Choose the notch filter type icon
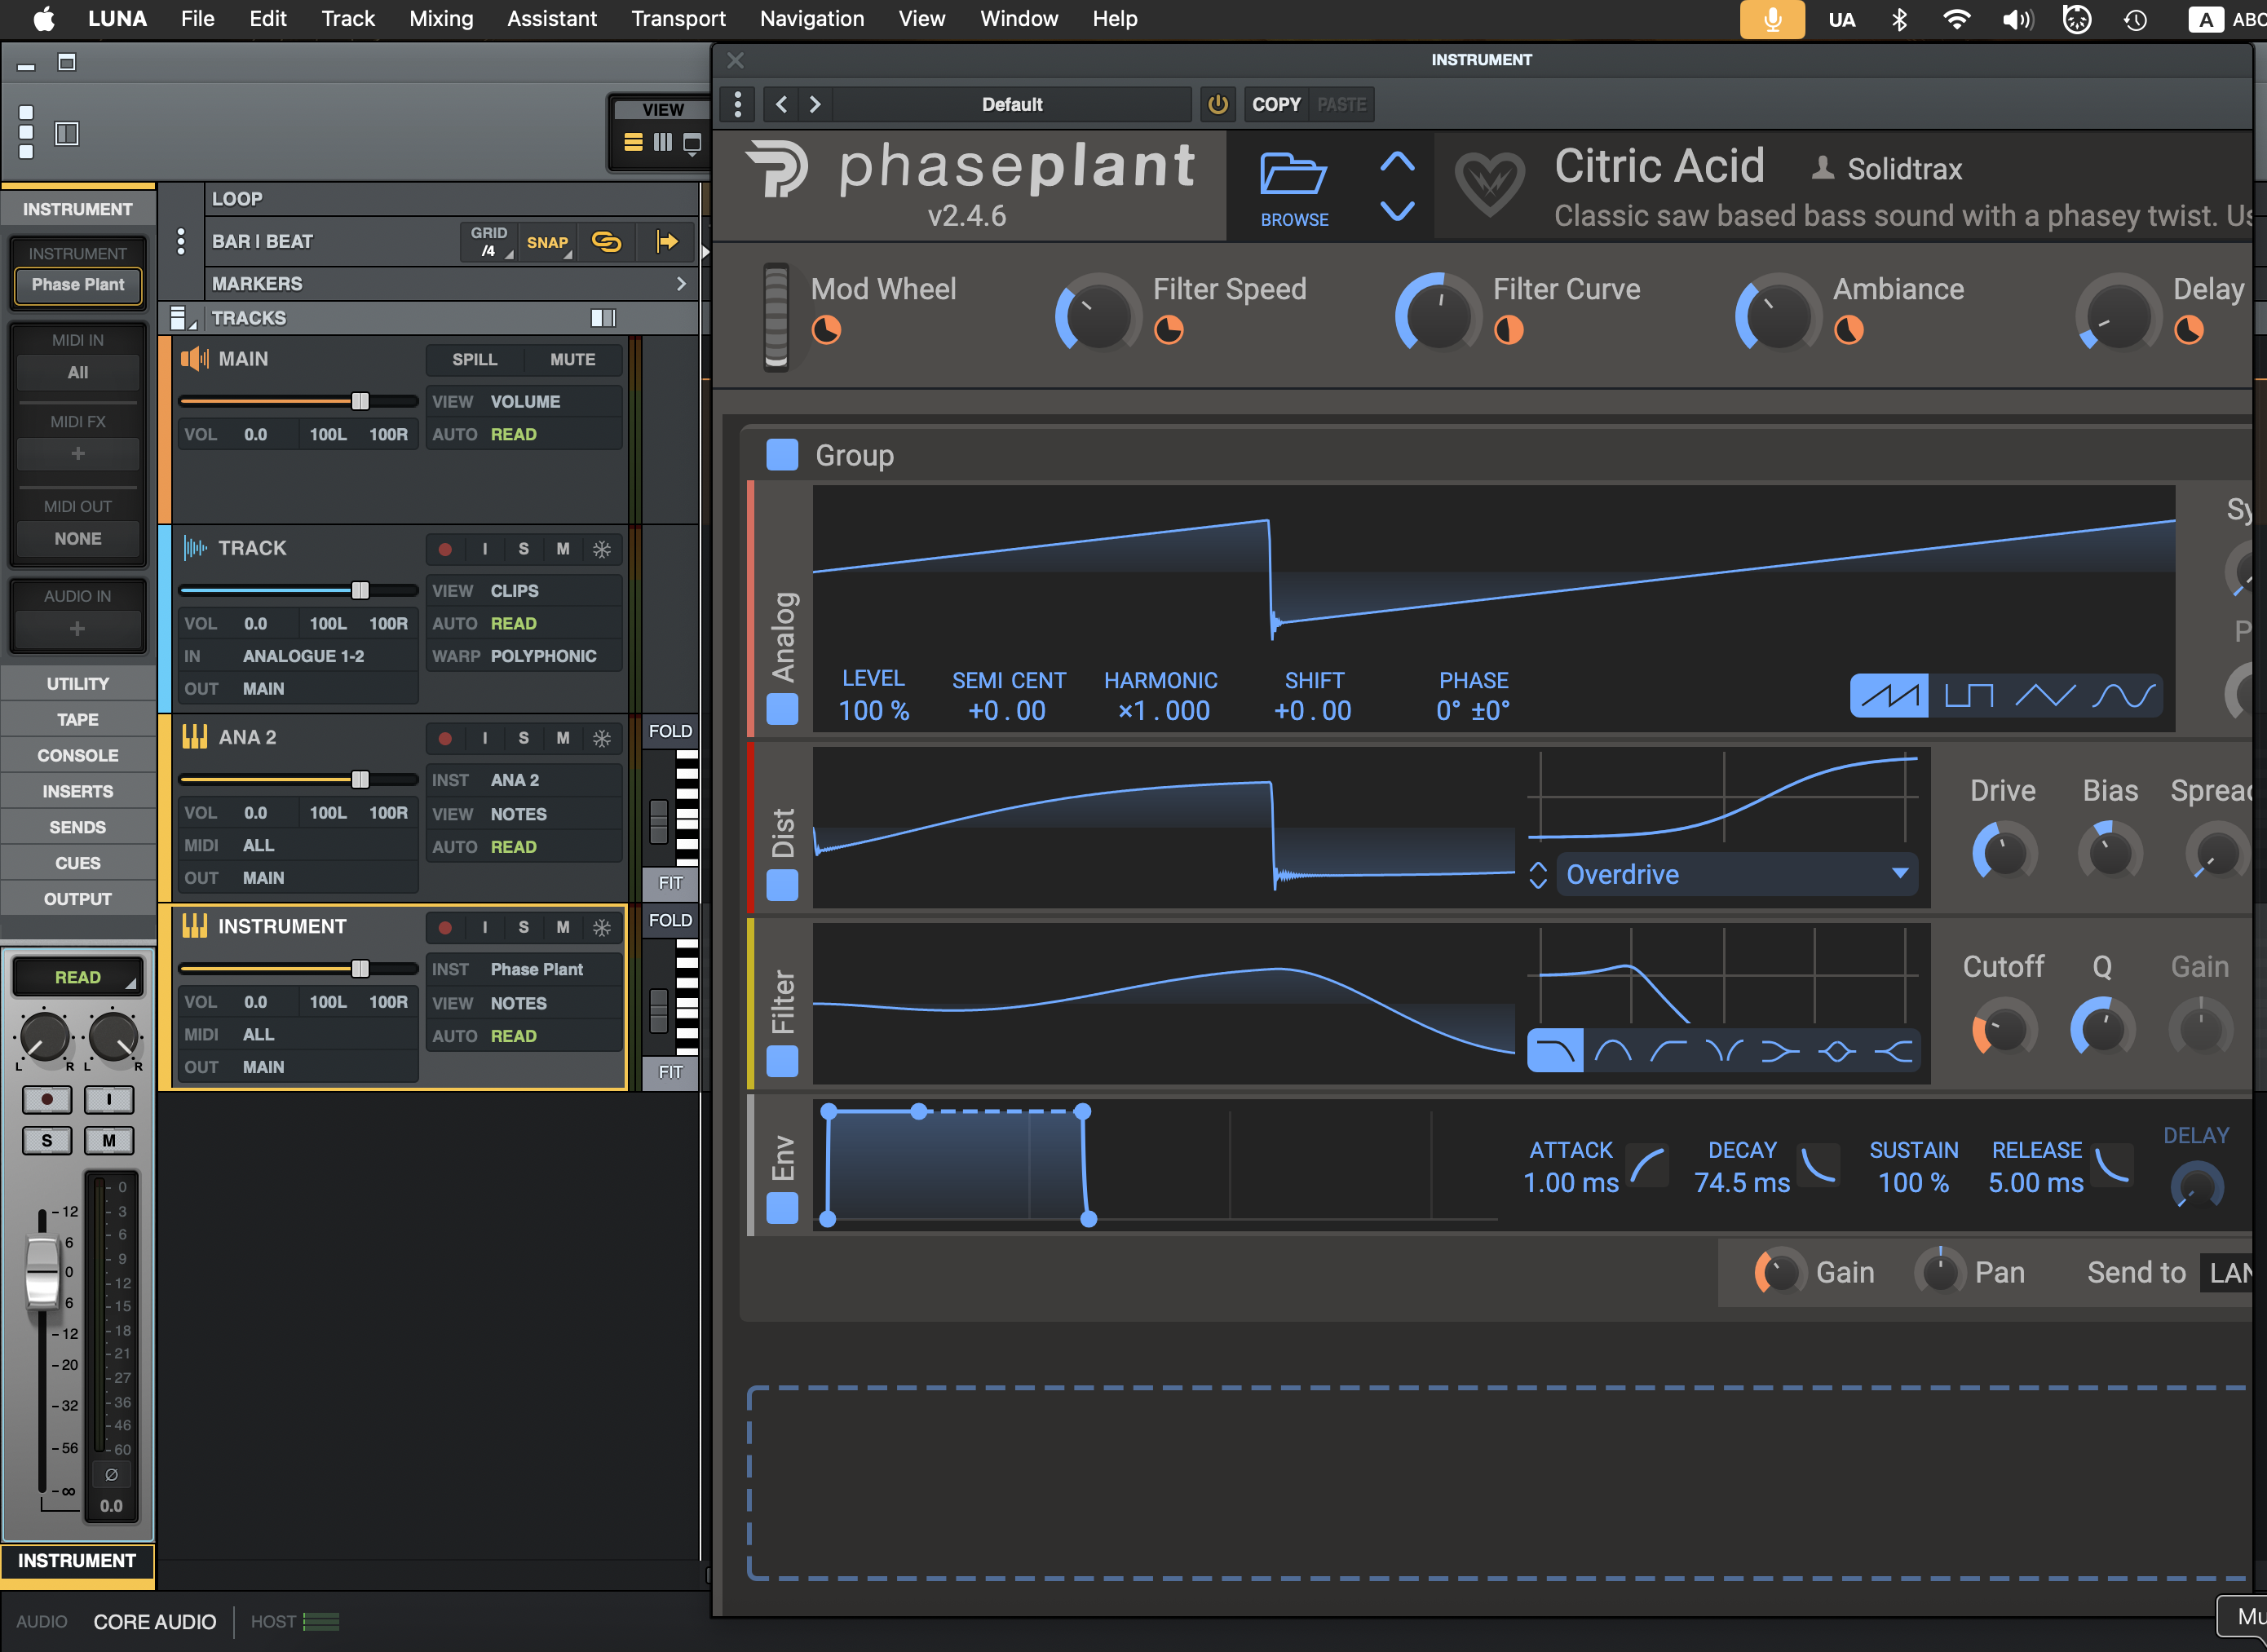 point(1723,1051)
